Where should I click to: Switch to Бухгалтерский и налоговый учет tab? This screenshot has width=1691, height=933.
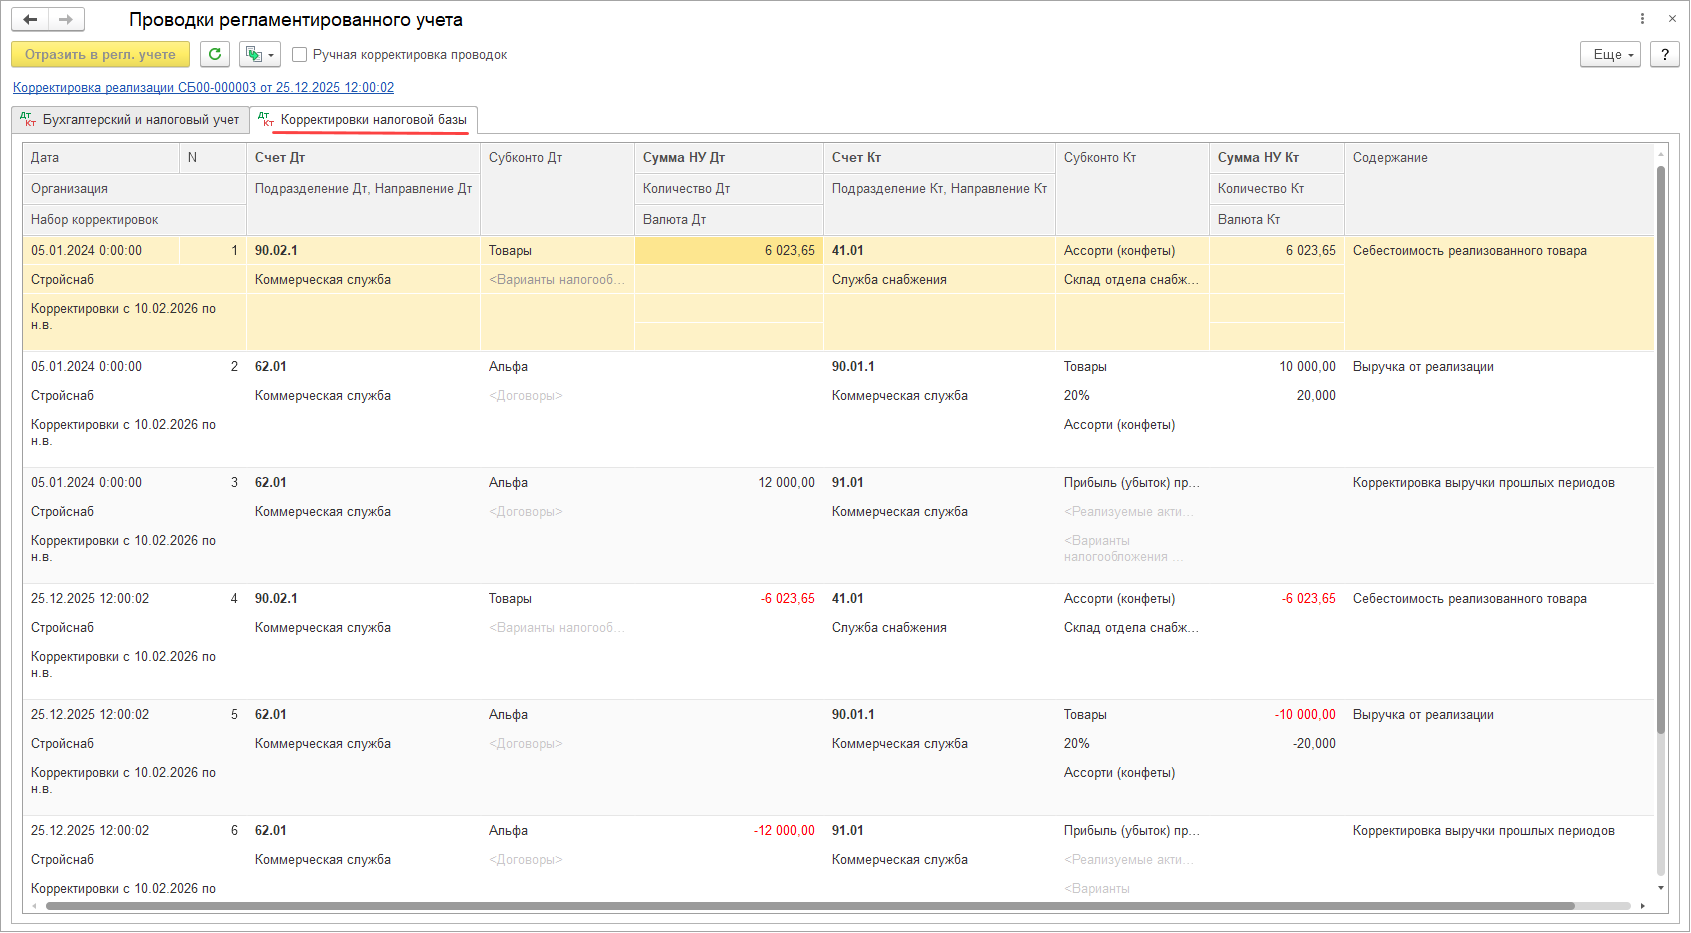click(131, 120)
